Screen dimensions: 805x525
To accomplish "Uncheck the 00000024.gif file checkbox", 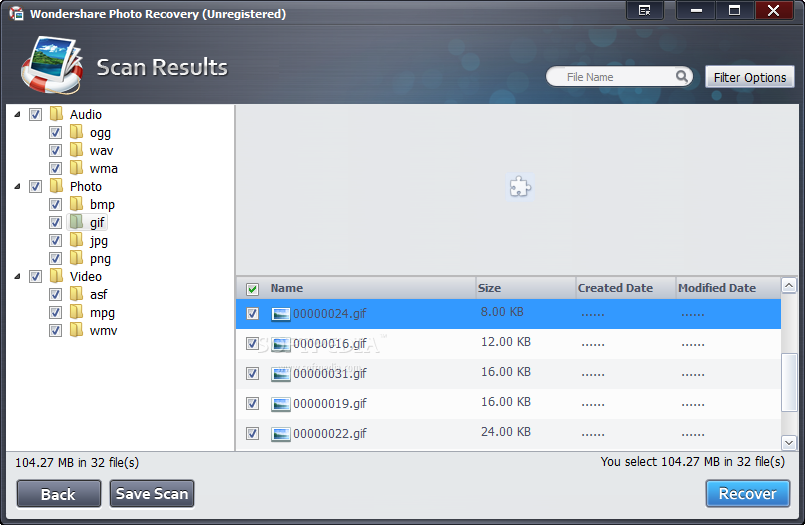I will pyautogui.click(x=252, y=313).
